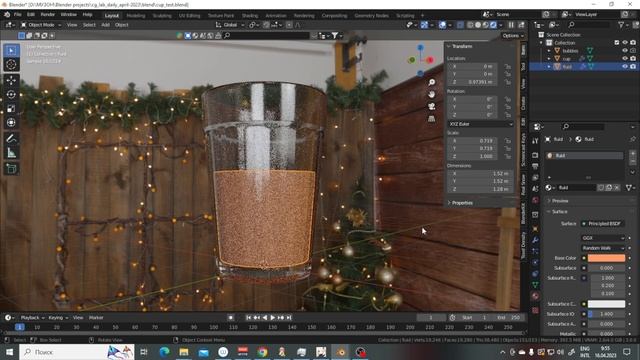Select the Move tool
The image size is (640, 360).
pyautogui.click(x=11, y=80)
